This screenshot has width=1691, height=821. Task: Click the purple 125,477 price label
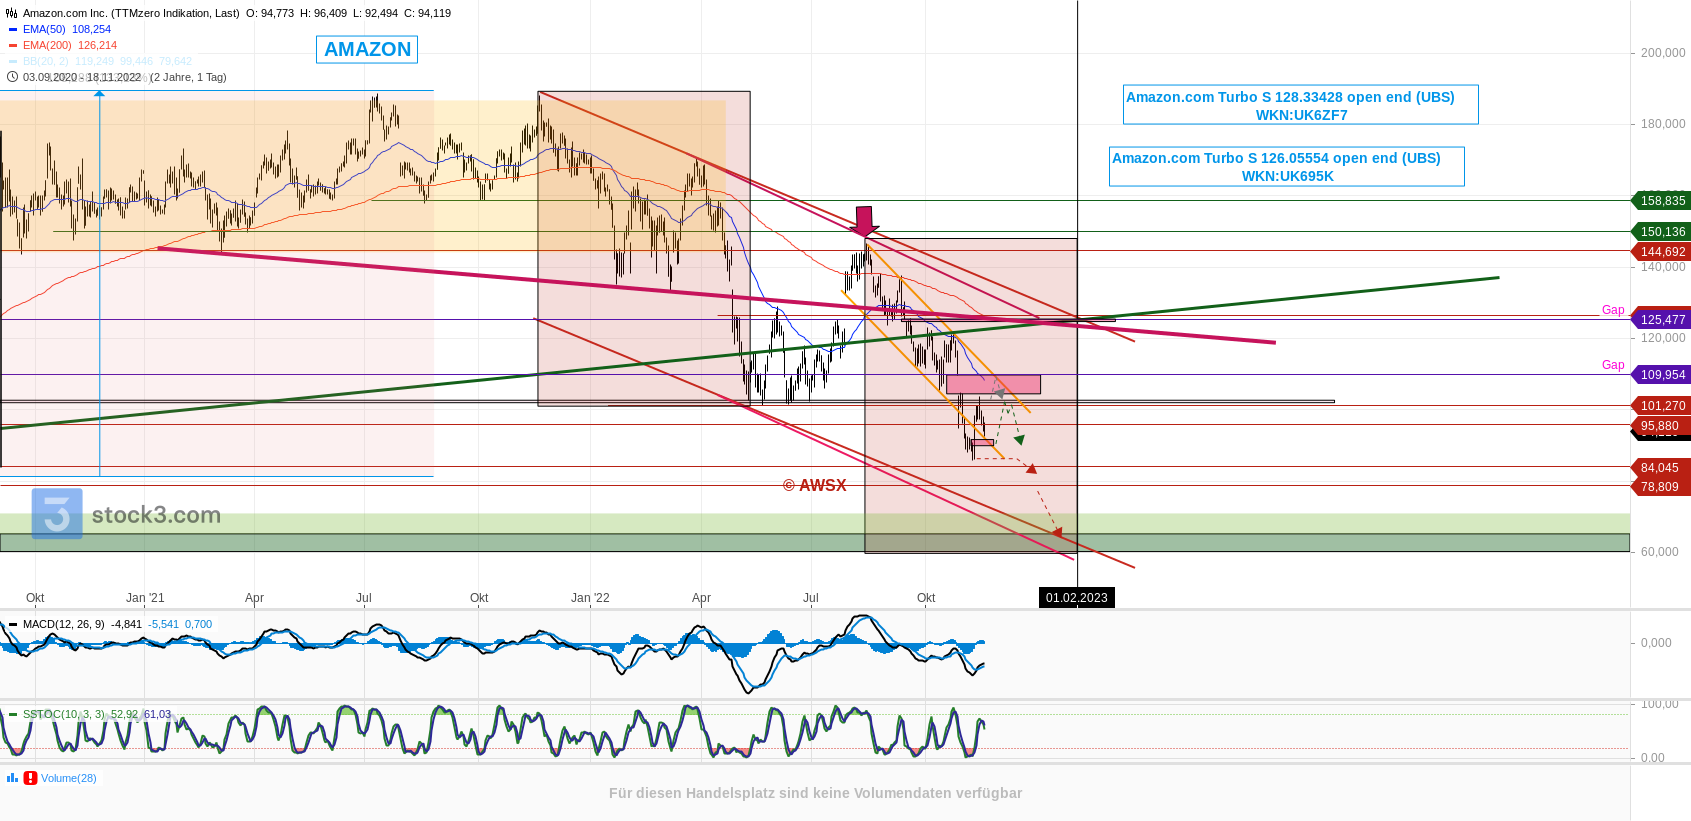coord(1662,320)
